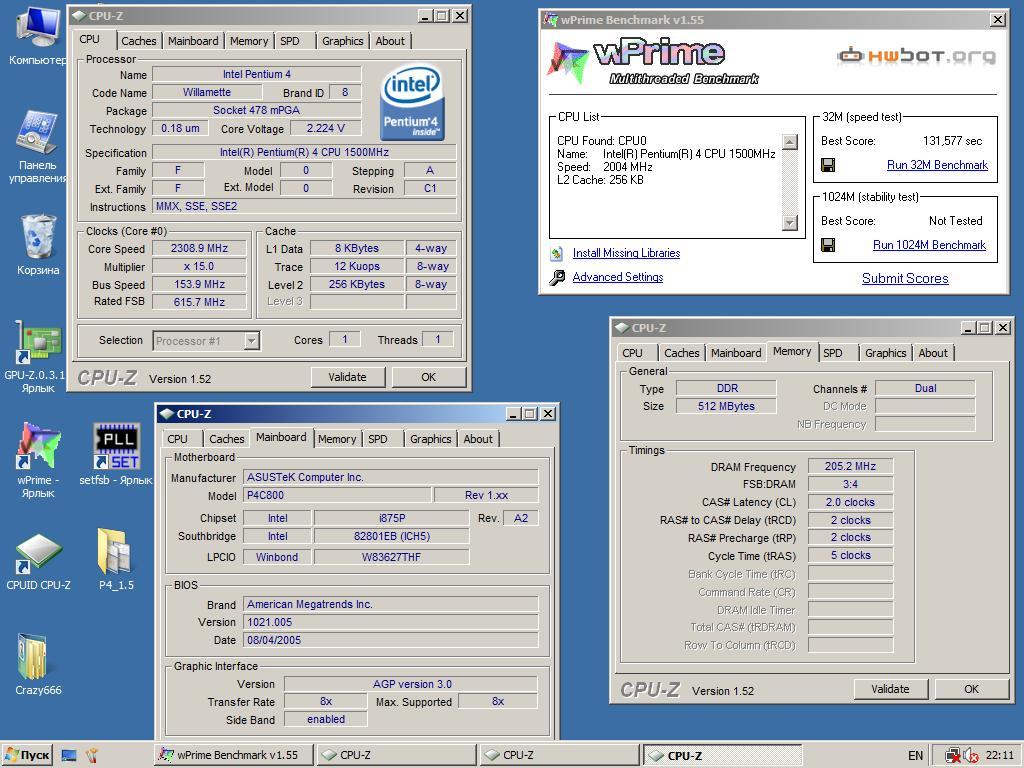Click the CPU List scrollbar down arrow
1024x768 pixels.
tap(790, 223)
